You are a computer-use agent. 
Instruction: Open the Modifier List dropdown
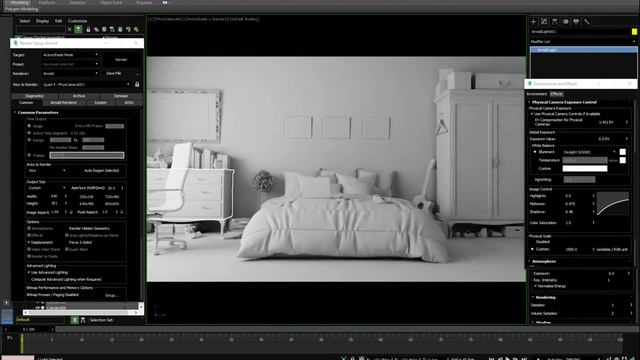[x=583, y=41]
